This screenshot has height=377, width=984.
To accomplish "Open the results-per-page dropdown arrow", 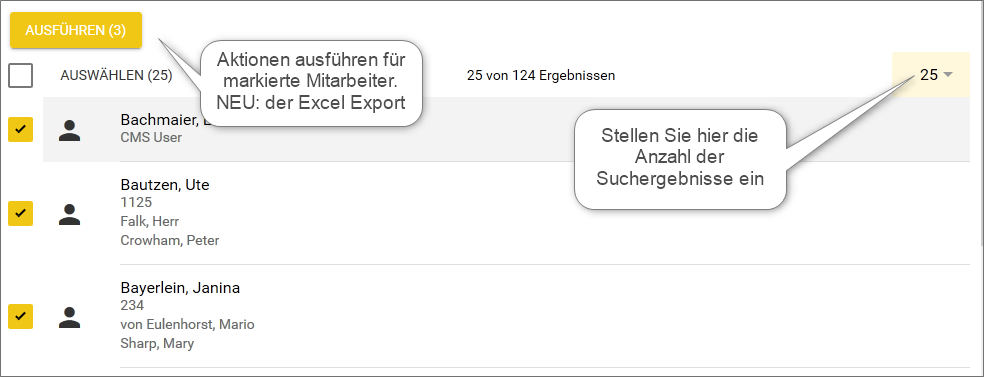I will pyautogui.click(x=948, y=75).
